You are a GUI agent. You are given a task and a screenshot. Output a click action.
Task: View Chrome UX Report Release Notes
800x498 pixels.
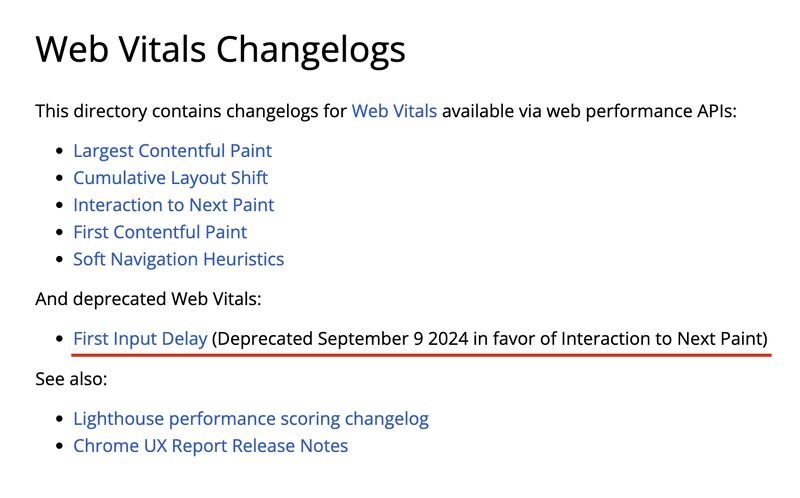click(x=211, y=445)
